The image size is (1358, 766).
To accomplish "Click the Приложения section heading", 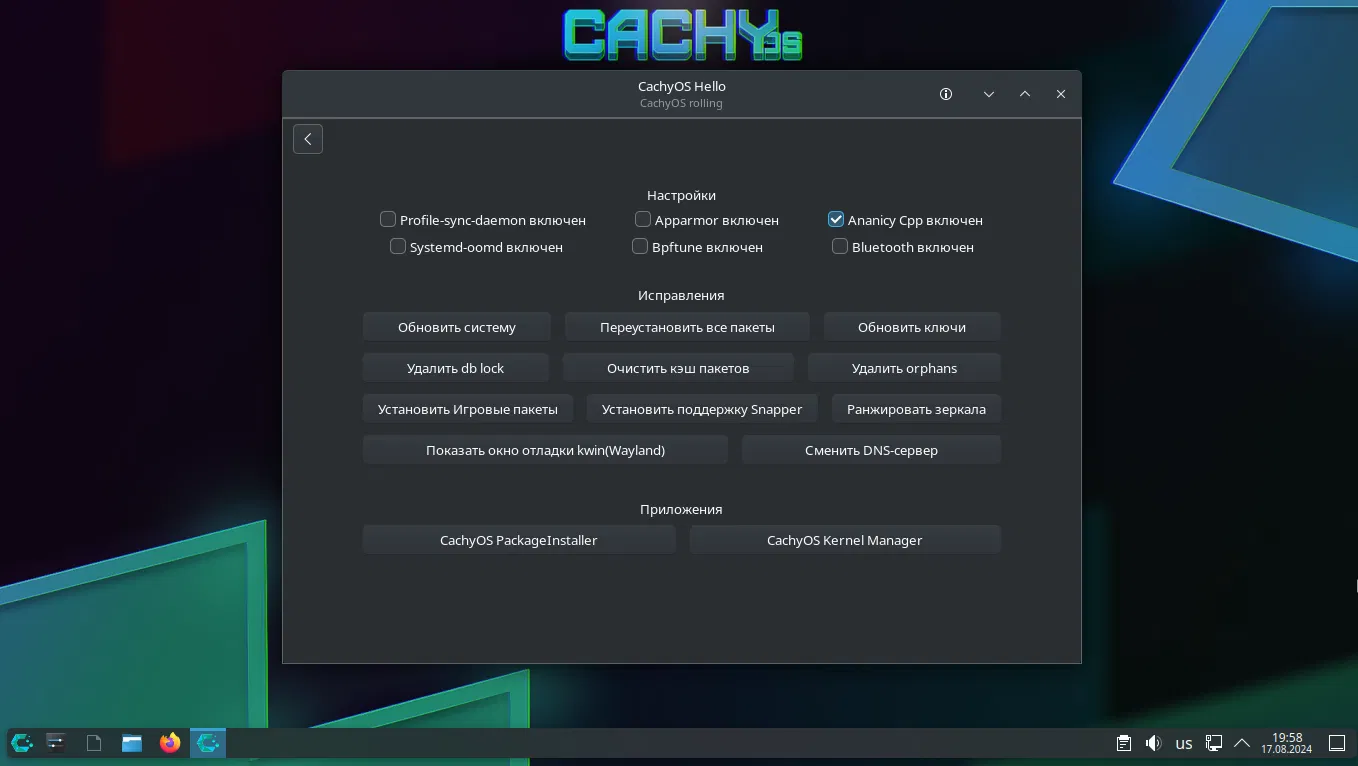I will pos(682,509).
